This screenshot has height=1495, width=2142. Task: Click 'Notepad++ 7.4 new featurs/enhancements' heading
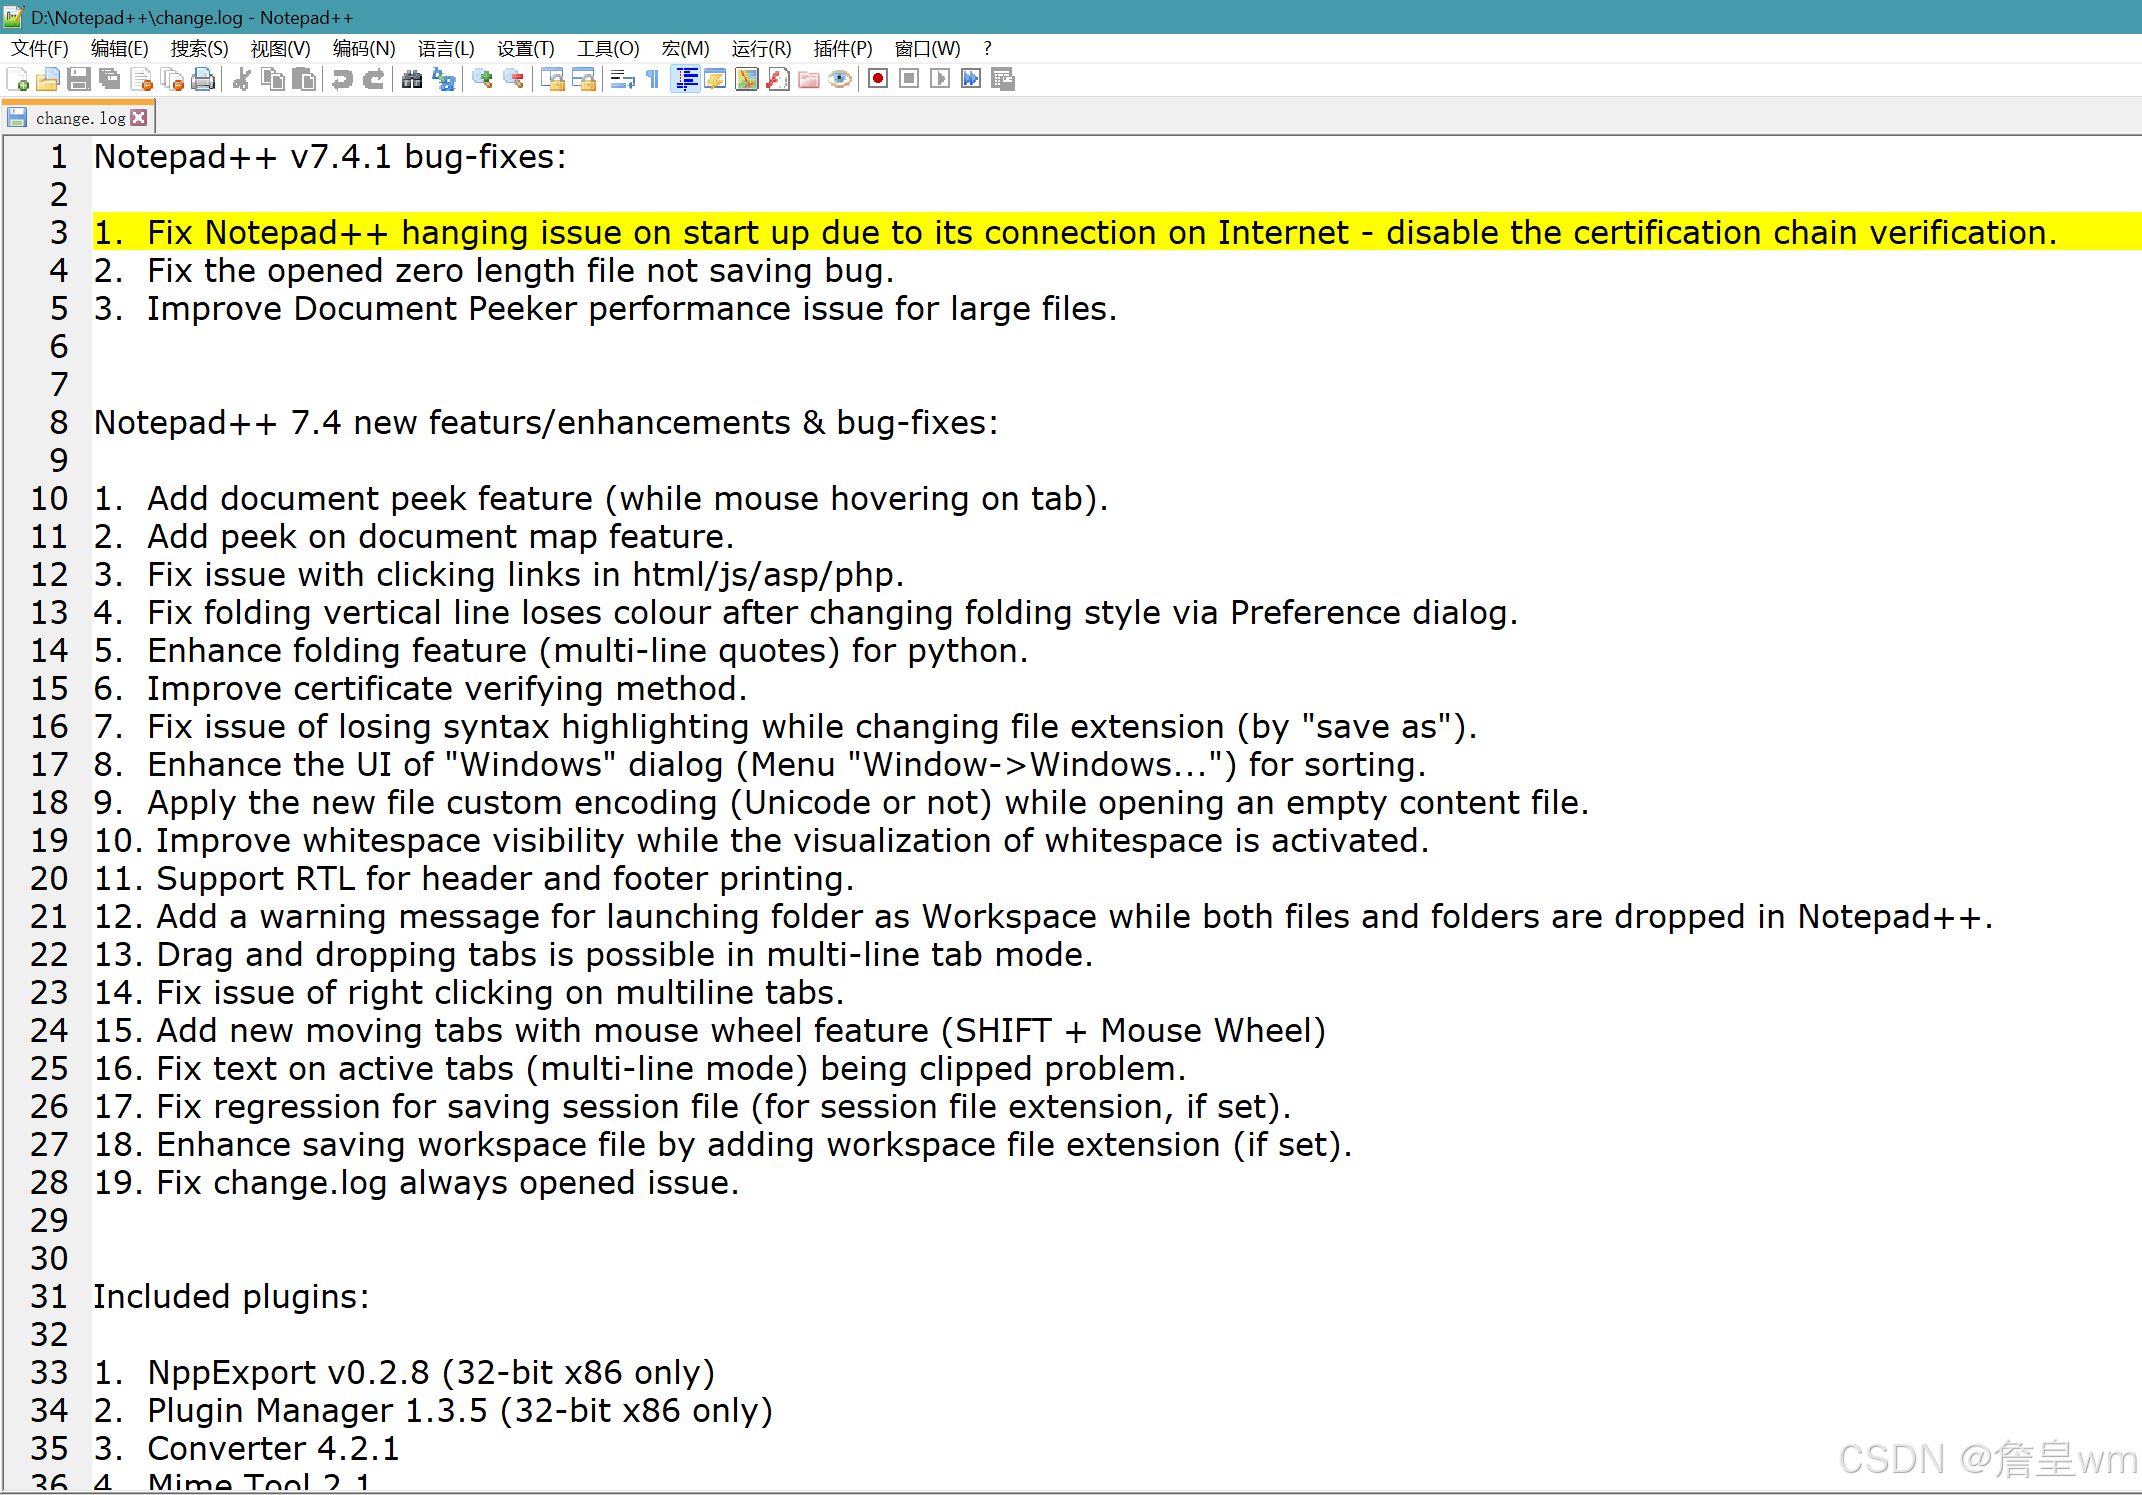[546, 423]
